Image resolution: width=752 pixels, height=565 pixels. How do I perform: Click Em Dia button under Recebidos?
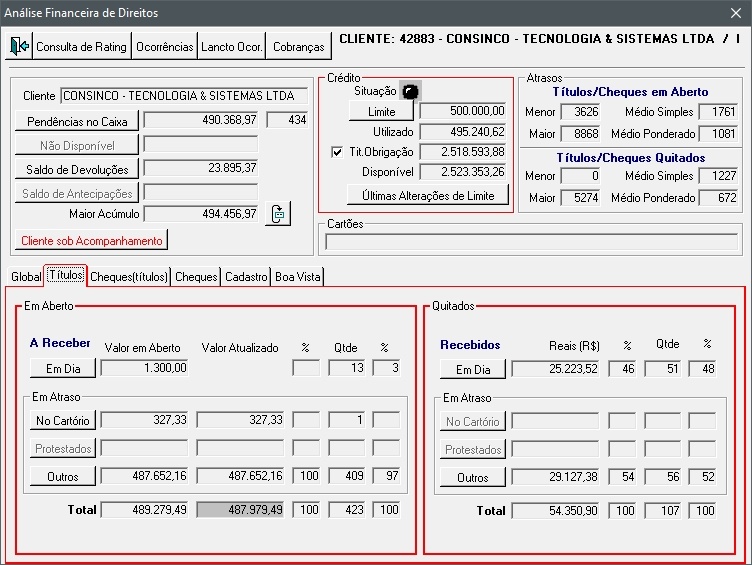(x=473, y=369)
